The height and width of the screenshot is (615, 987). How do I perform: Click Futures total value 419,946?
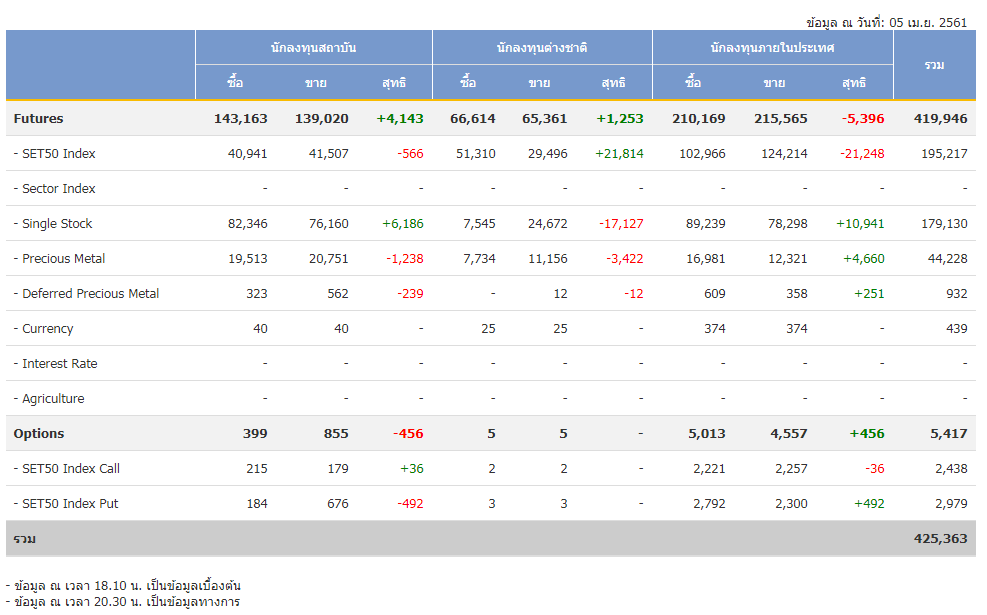940,118
